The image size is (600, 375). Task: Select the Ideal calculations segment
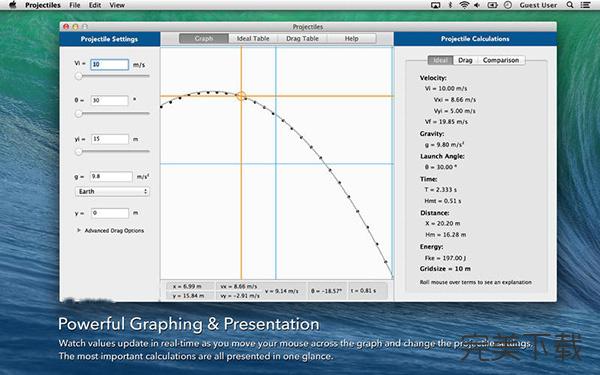click(440, 60)
